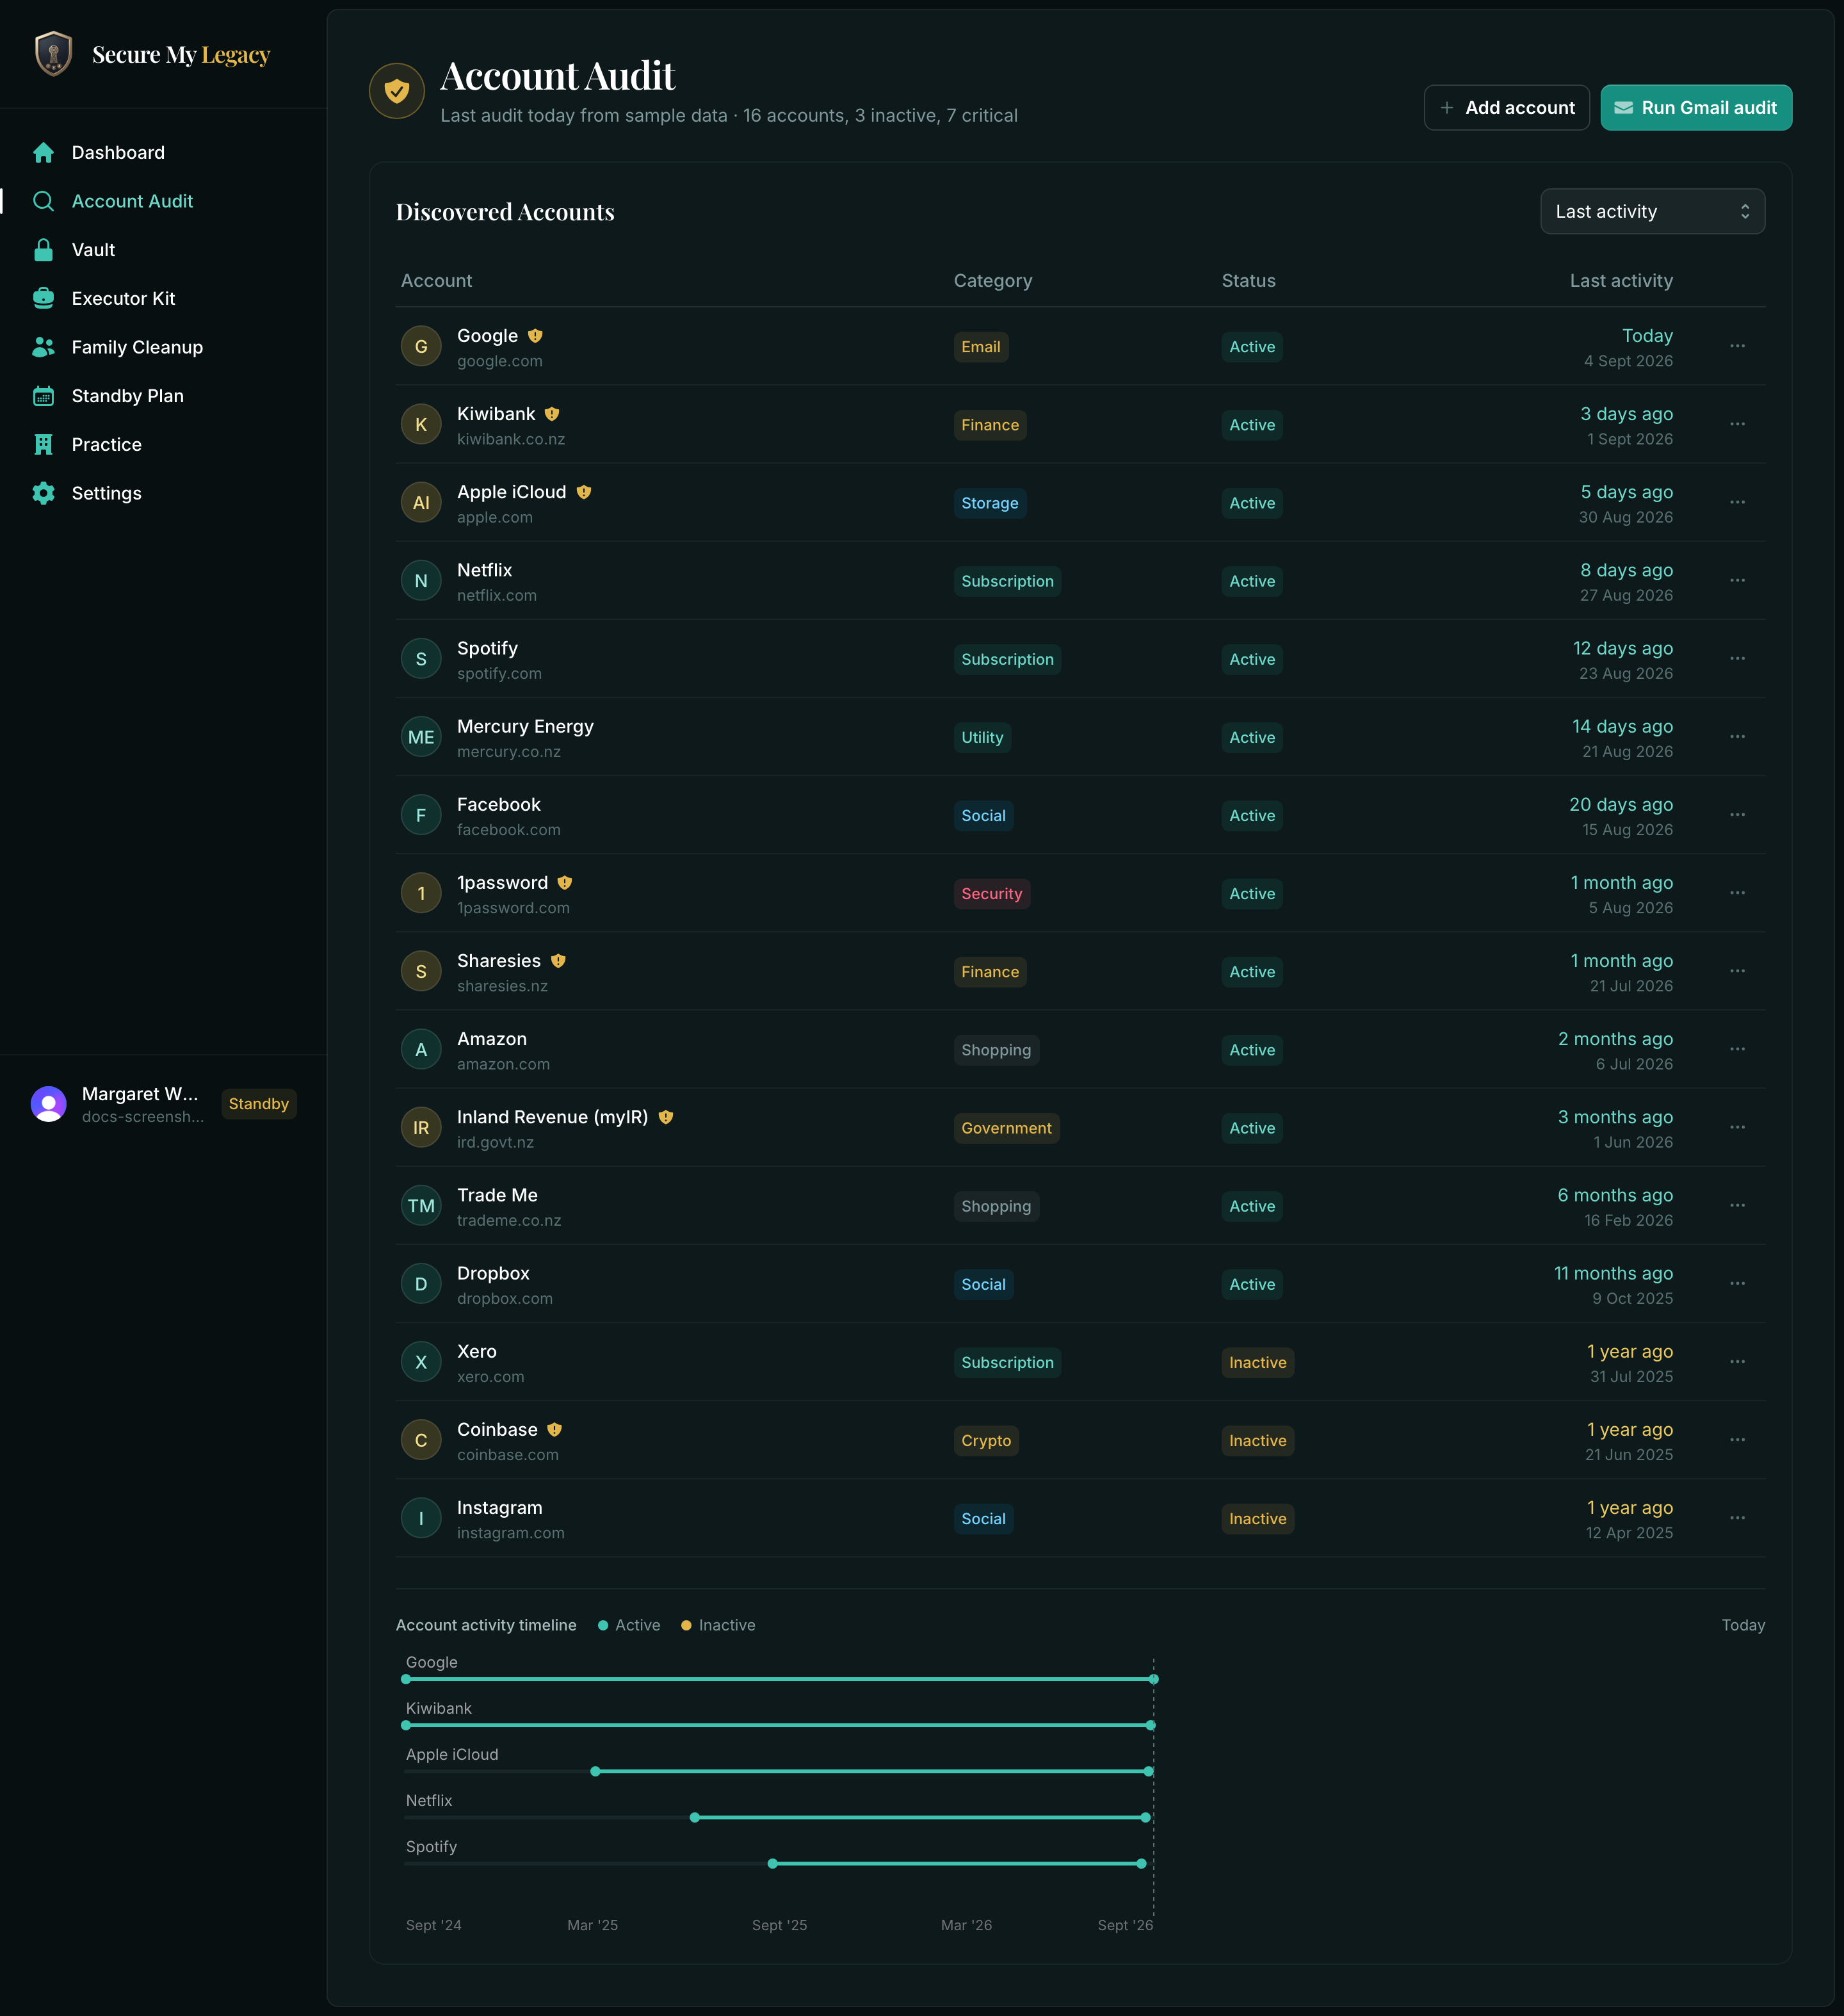Click the Executor Kit briefcase icon

click(x=43, y=298)
